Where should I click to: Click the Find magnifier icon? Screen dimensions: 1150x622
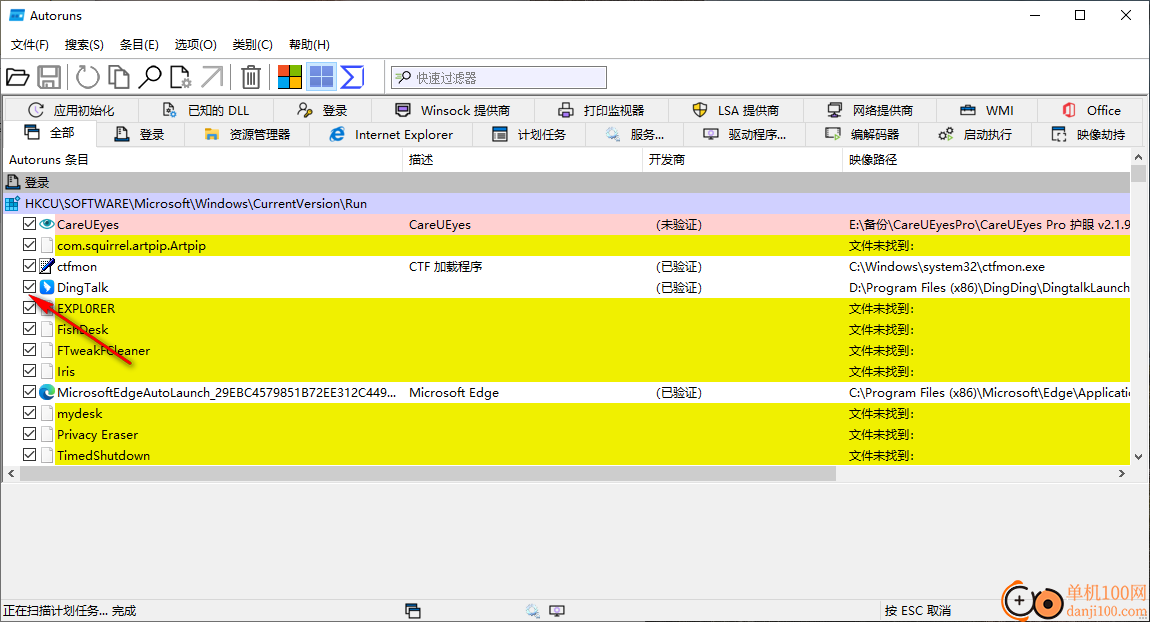pyautogui.click(x=150, y=77)
